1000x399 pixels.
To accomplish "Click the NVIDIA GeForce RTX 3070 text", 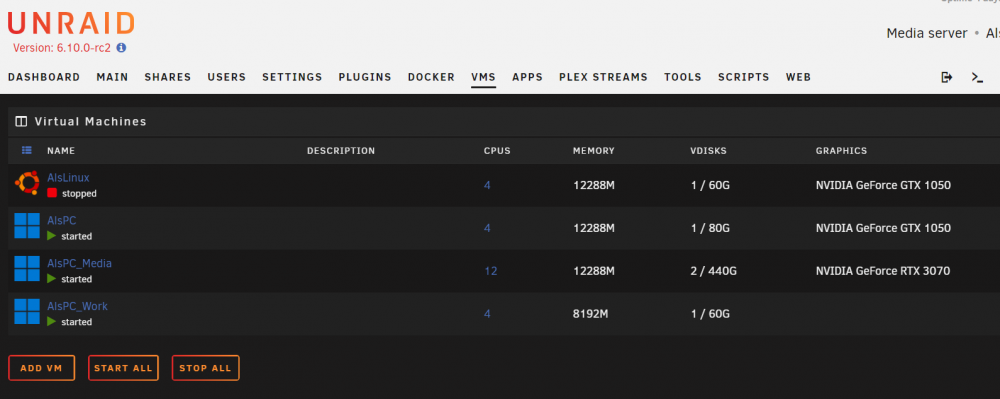I will click(883, 271).
